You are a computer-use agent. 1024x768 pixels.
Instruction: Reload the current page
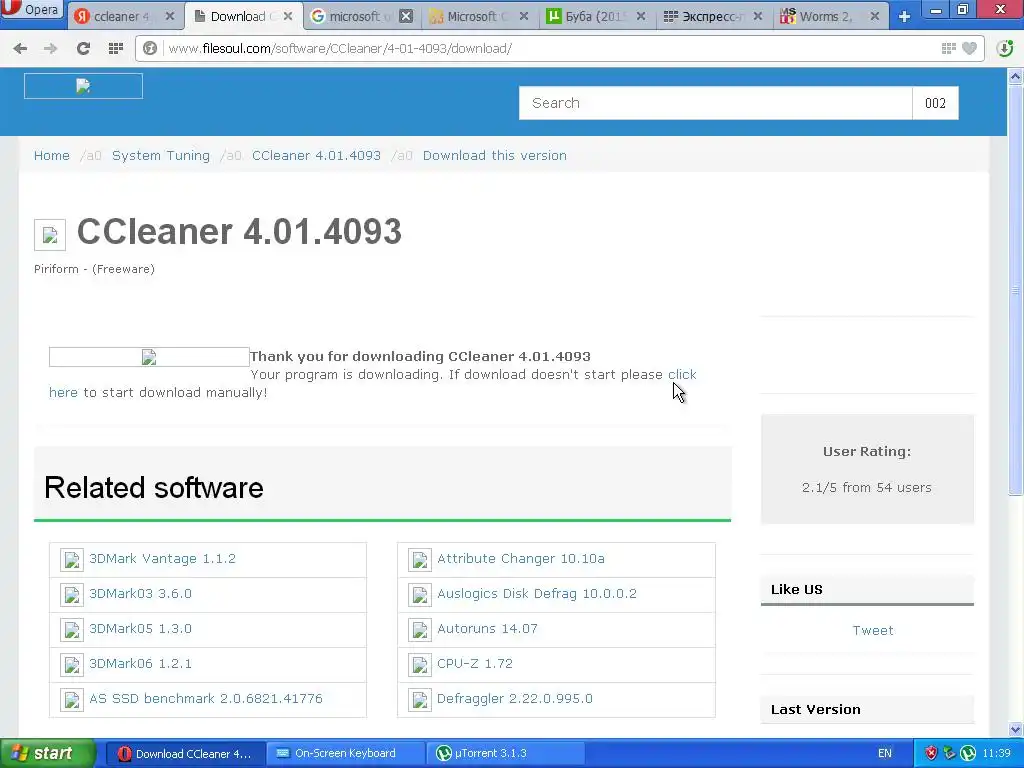(x=83, y=48)
